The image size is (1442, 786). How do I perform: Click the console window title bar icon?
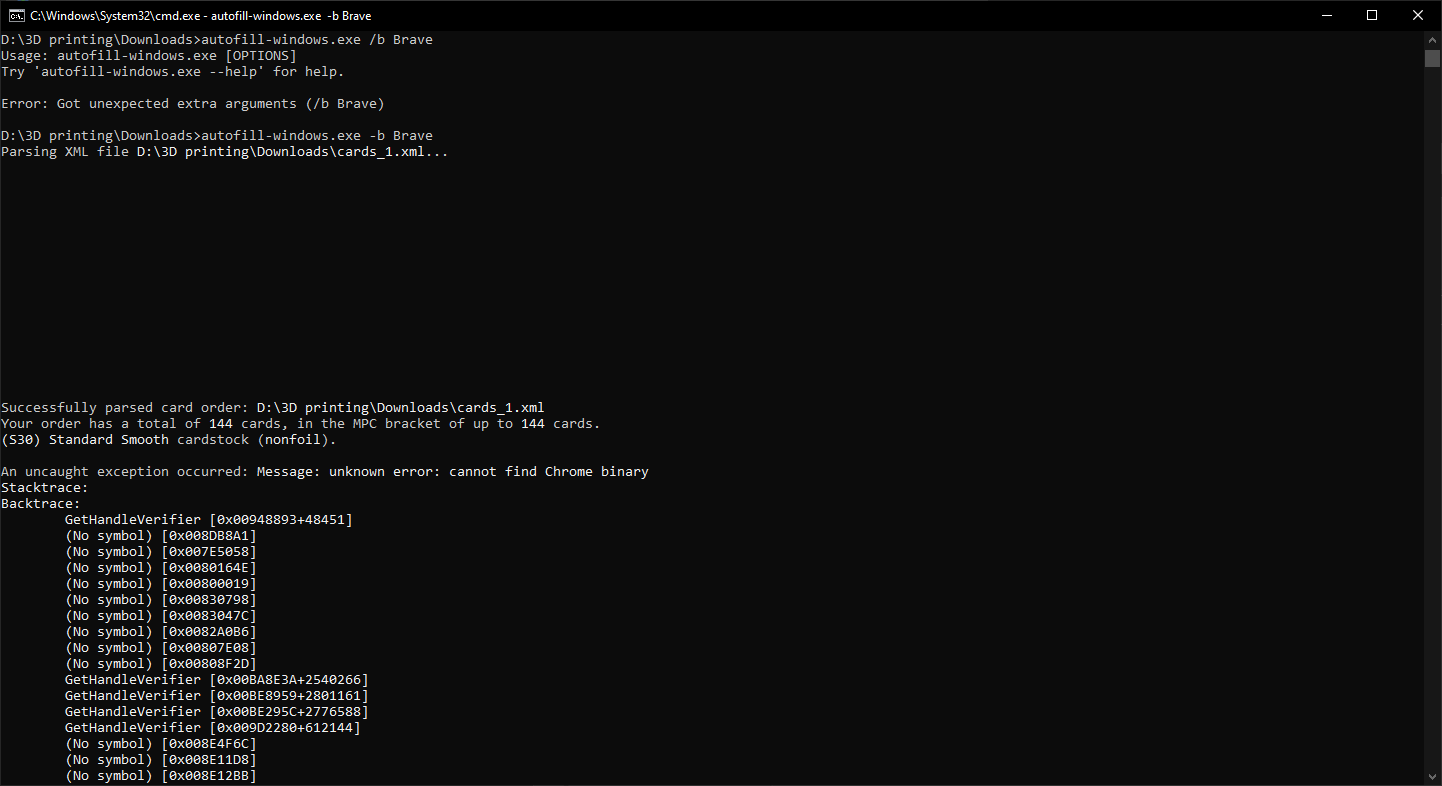[14, 15]
